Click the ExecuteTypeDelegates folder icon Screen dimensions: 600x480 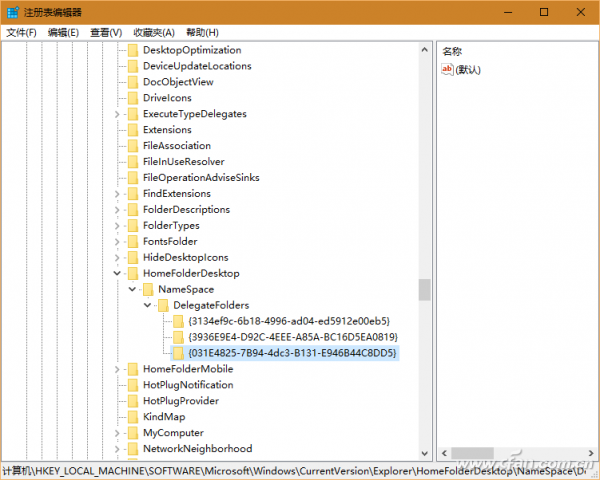[x=133, y=114]
